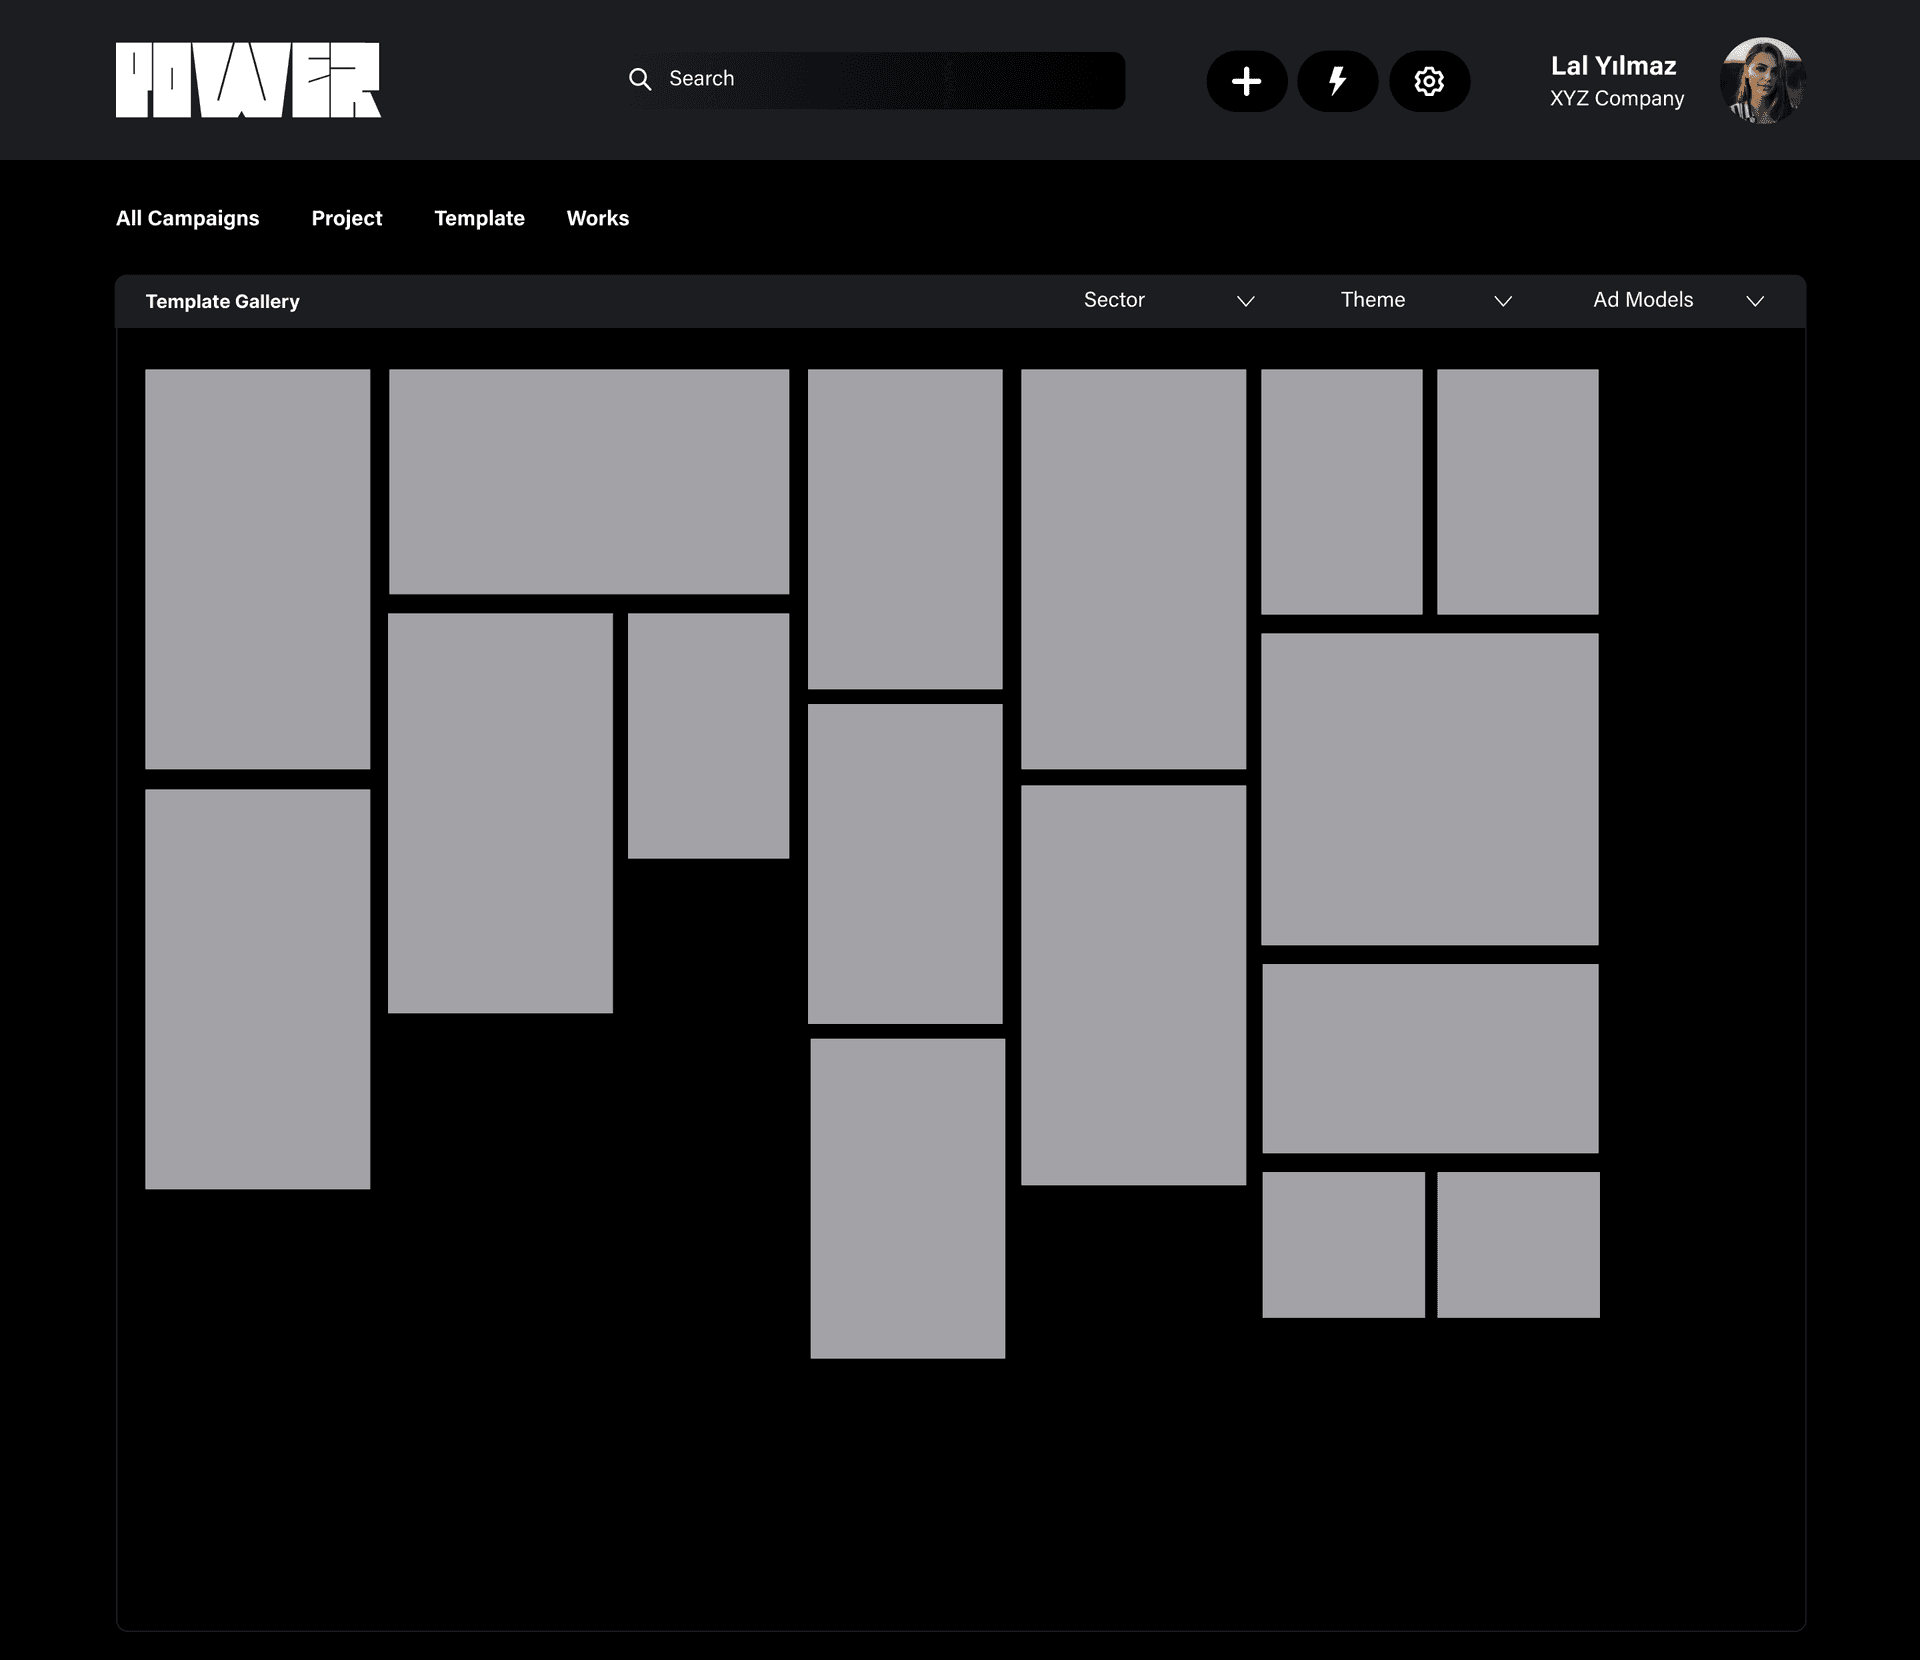
Task: Click the Template Gallery heading
Action: 222,301
